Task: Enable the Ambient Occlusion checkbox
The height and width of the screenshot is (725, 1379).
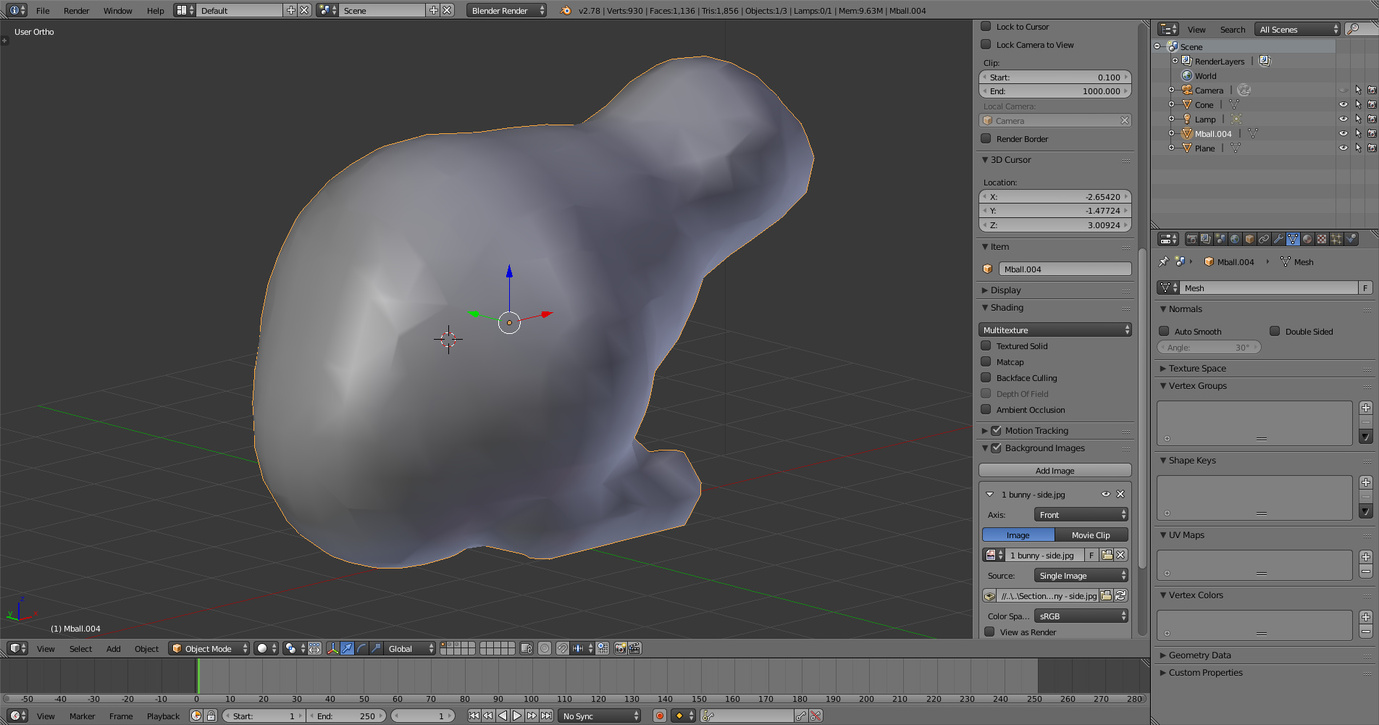Action: tap(987, 410)
